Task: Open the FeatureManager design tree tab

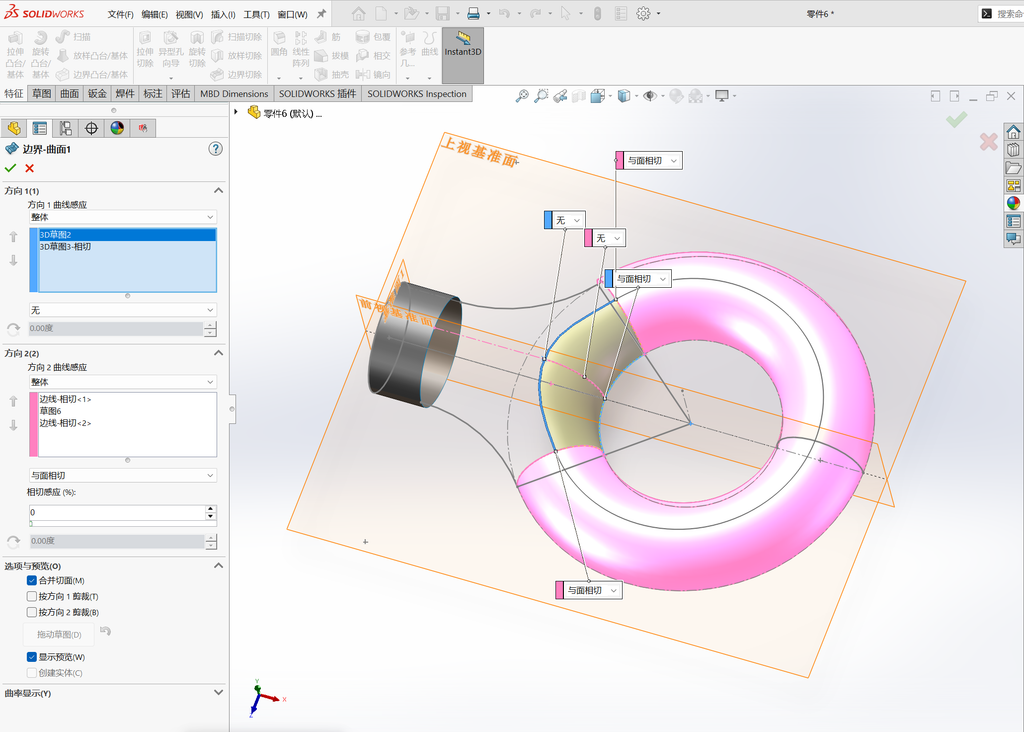Action: point(14,128)
